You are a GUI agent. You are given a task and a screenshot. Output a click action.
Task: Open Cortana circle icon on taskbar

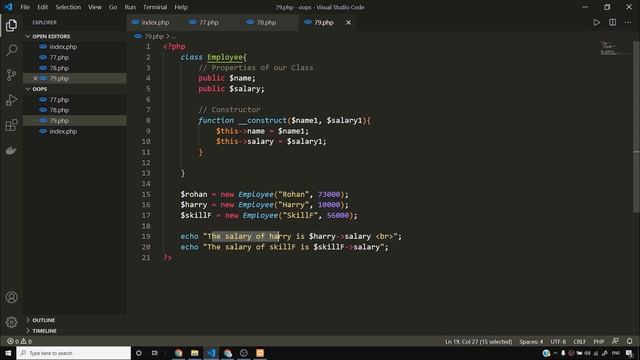point(138,353)
